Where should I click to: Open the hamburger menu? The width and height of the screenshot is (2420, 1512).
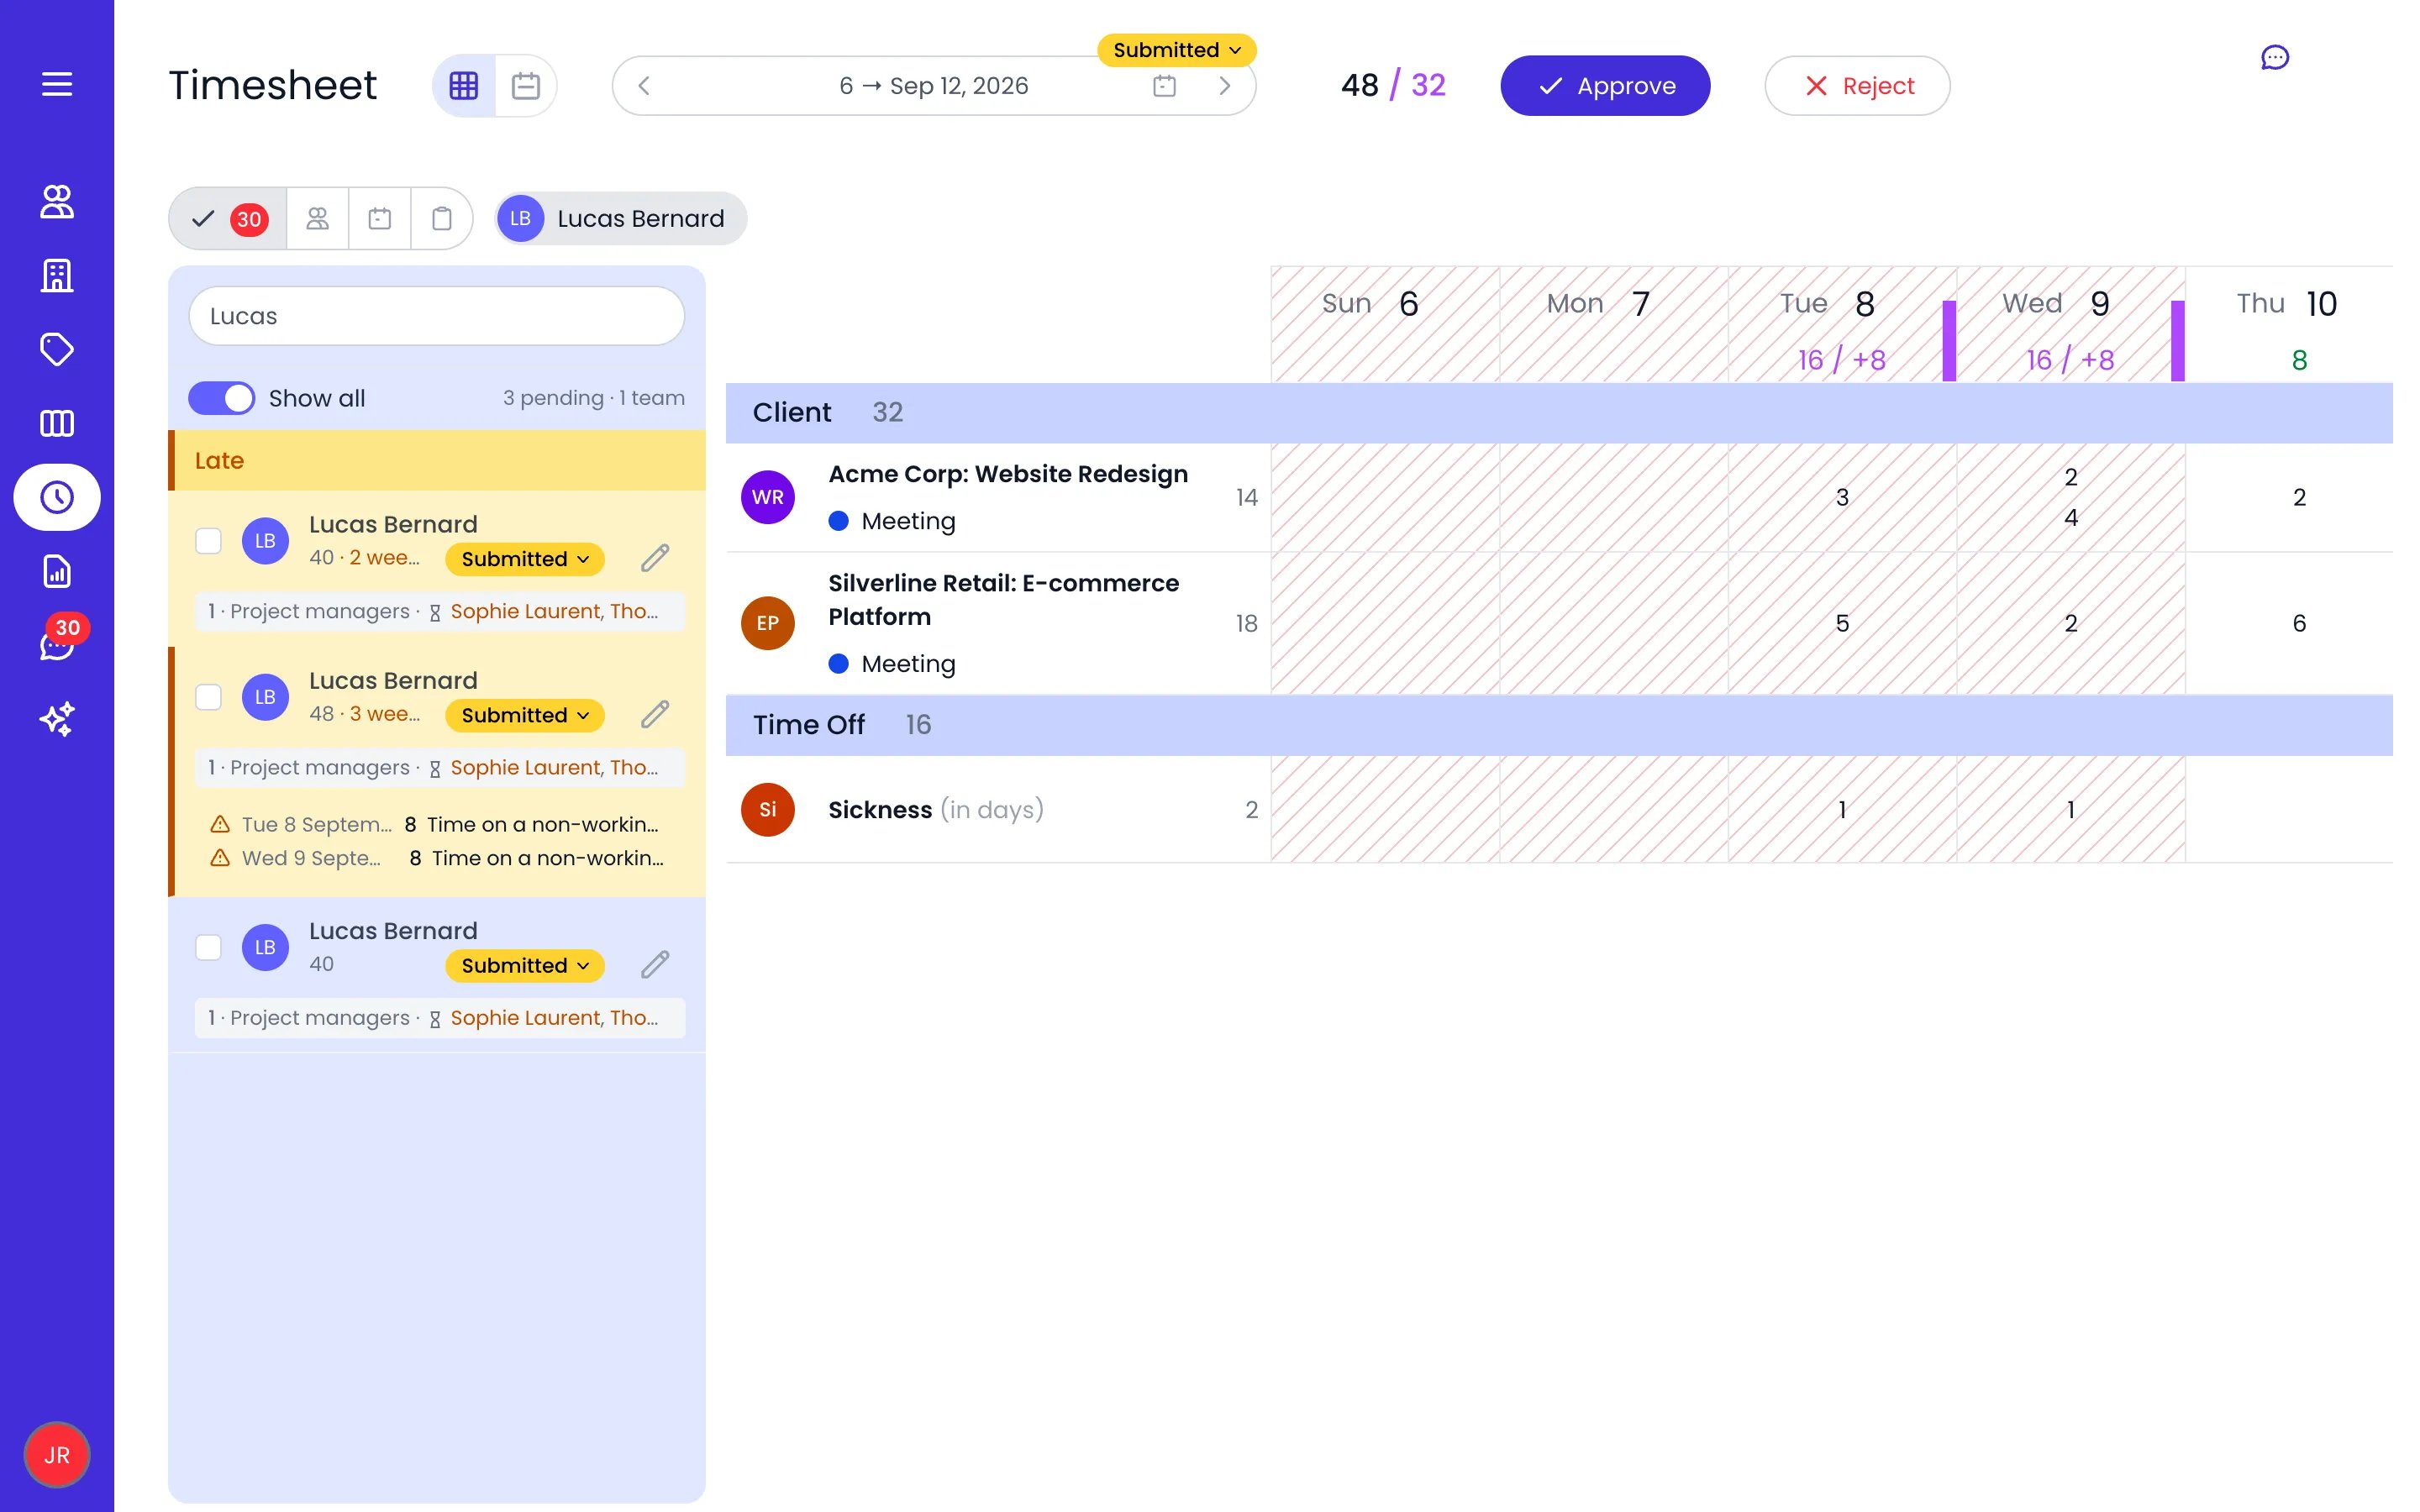pos(57,84)
